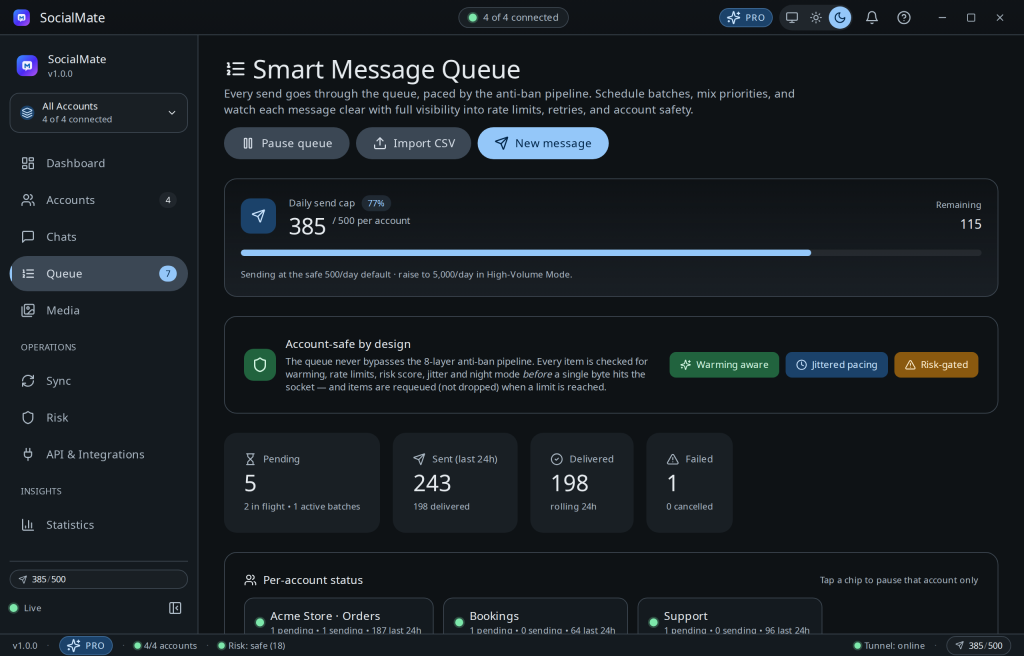Click the Smart Message Queue heading icon
Image resolution: width=1024 pixels, height=656 pixels.
(235, 69)
